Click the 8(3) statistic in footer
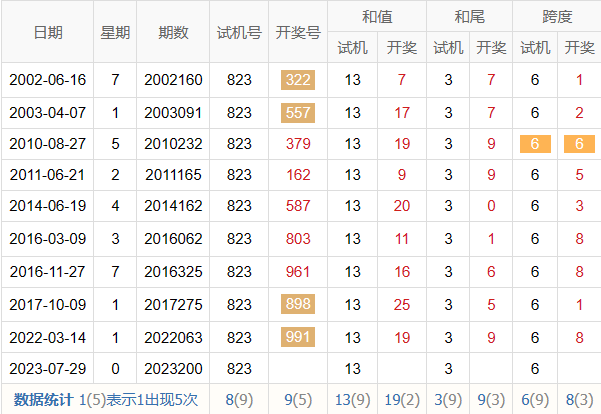Viewport: 601px width, 414px height. point(579,400)
